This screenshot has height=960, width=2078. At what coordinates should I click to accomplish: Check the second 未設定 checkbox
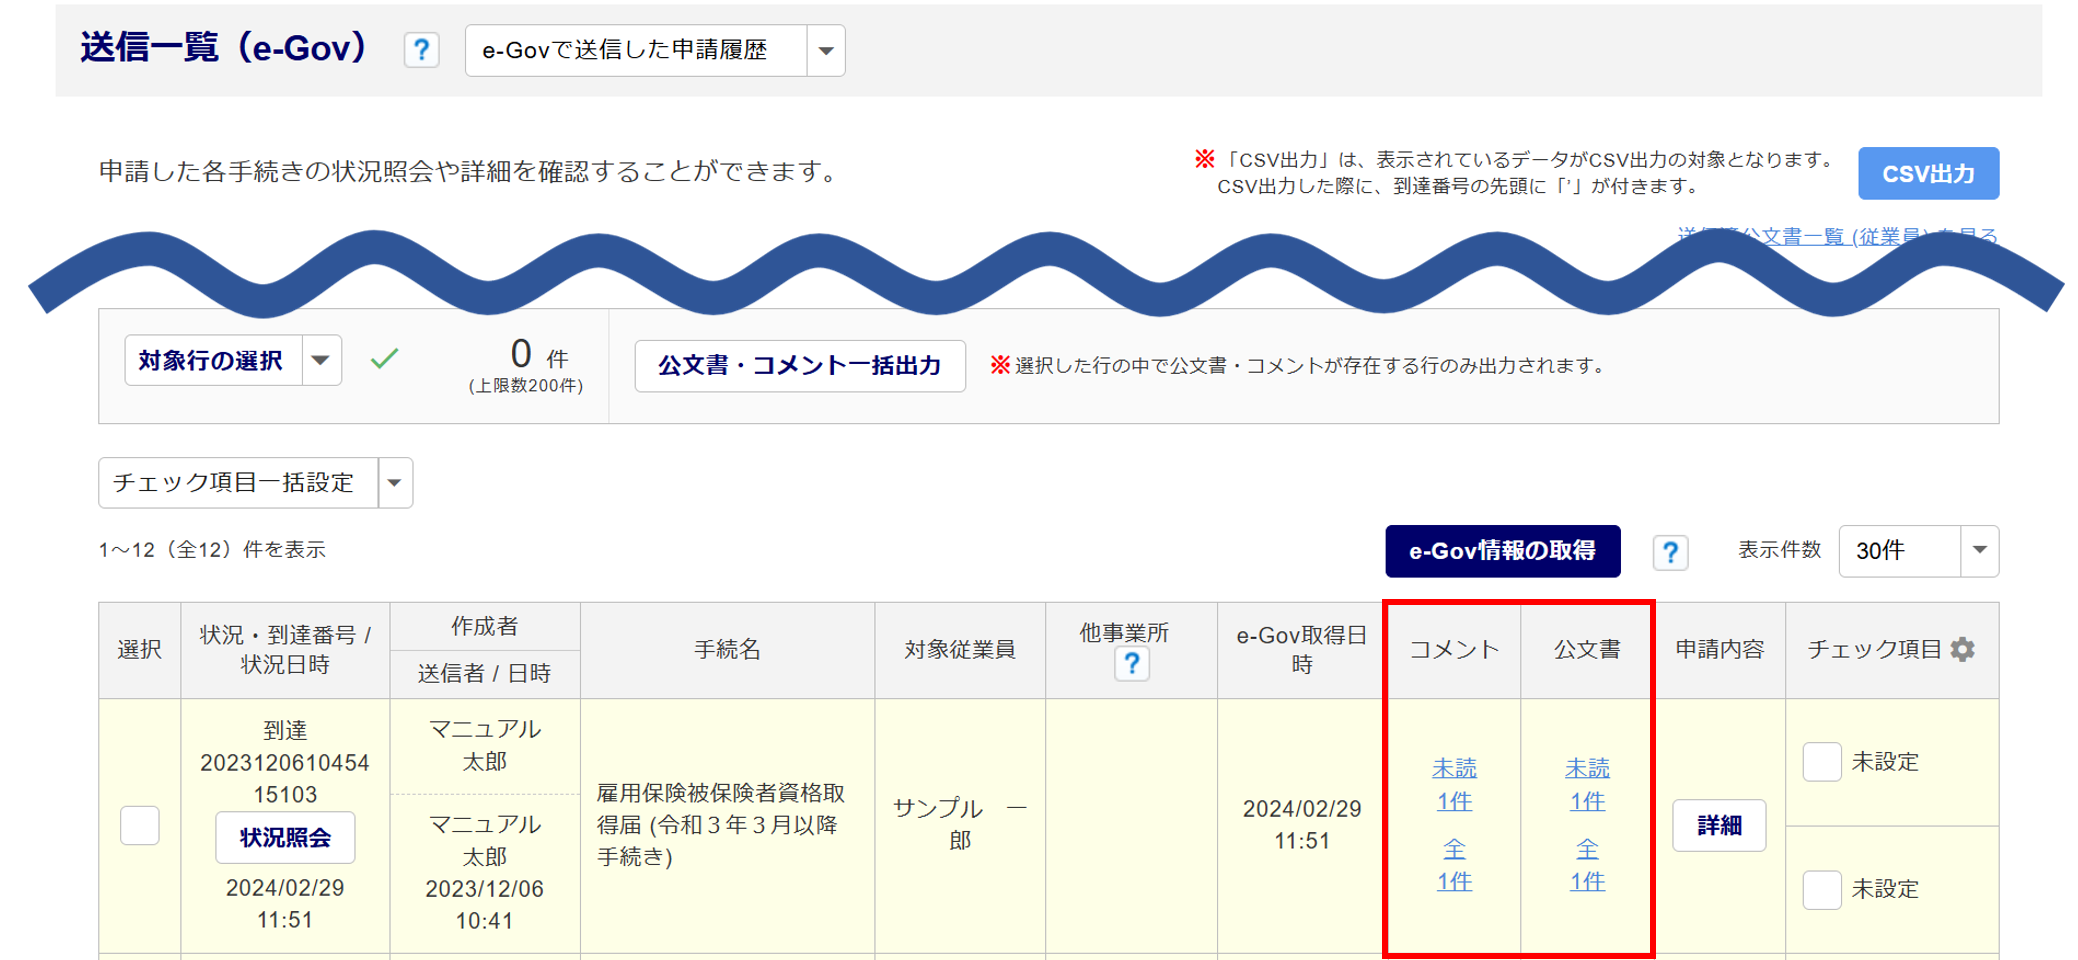tap(1821, 889)
